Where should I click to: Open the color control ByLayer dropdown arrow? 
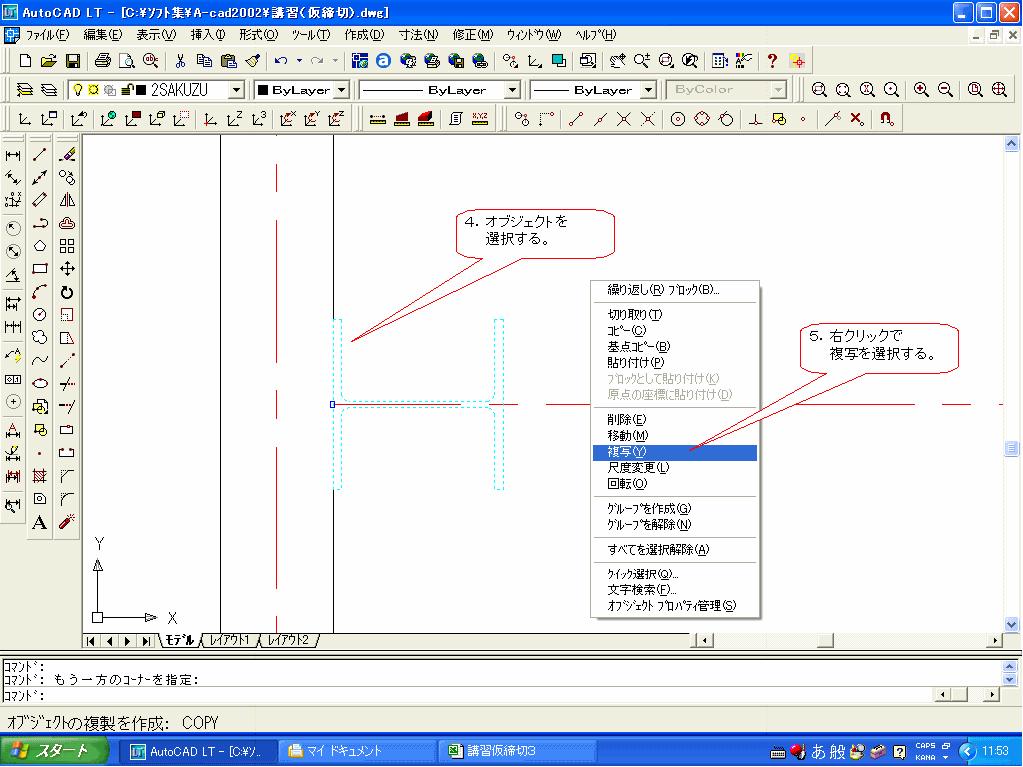tap(343, 89)
